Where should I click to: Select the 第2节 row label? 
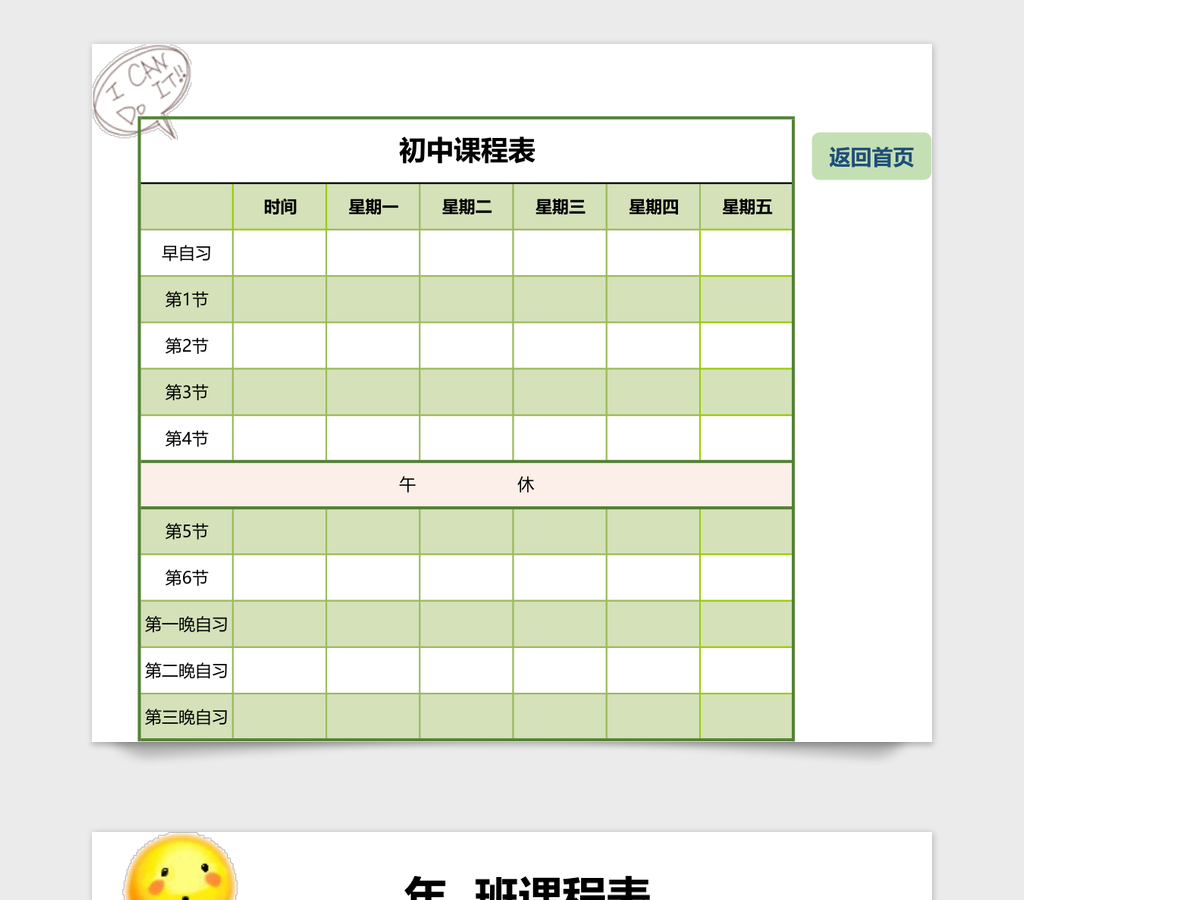pyautogui.click(x=187, y=346)
